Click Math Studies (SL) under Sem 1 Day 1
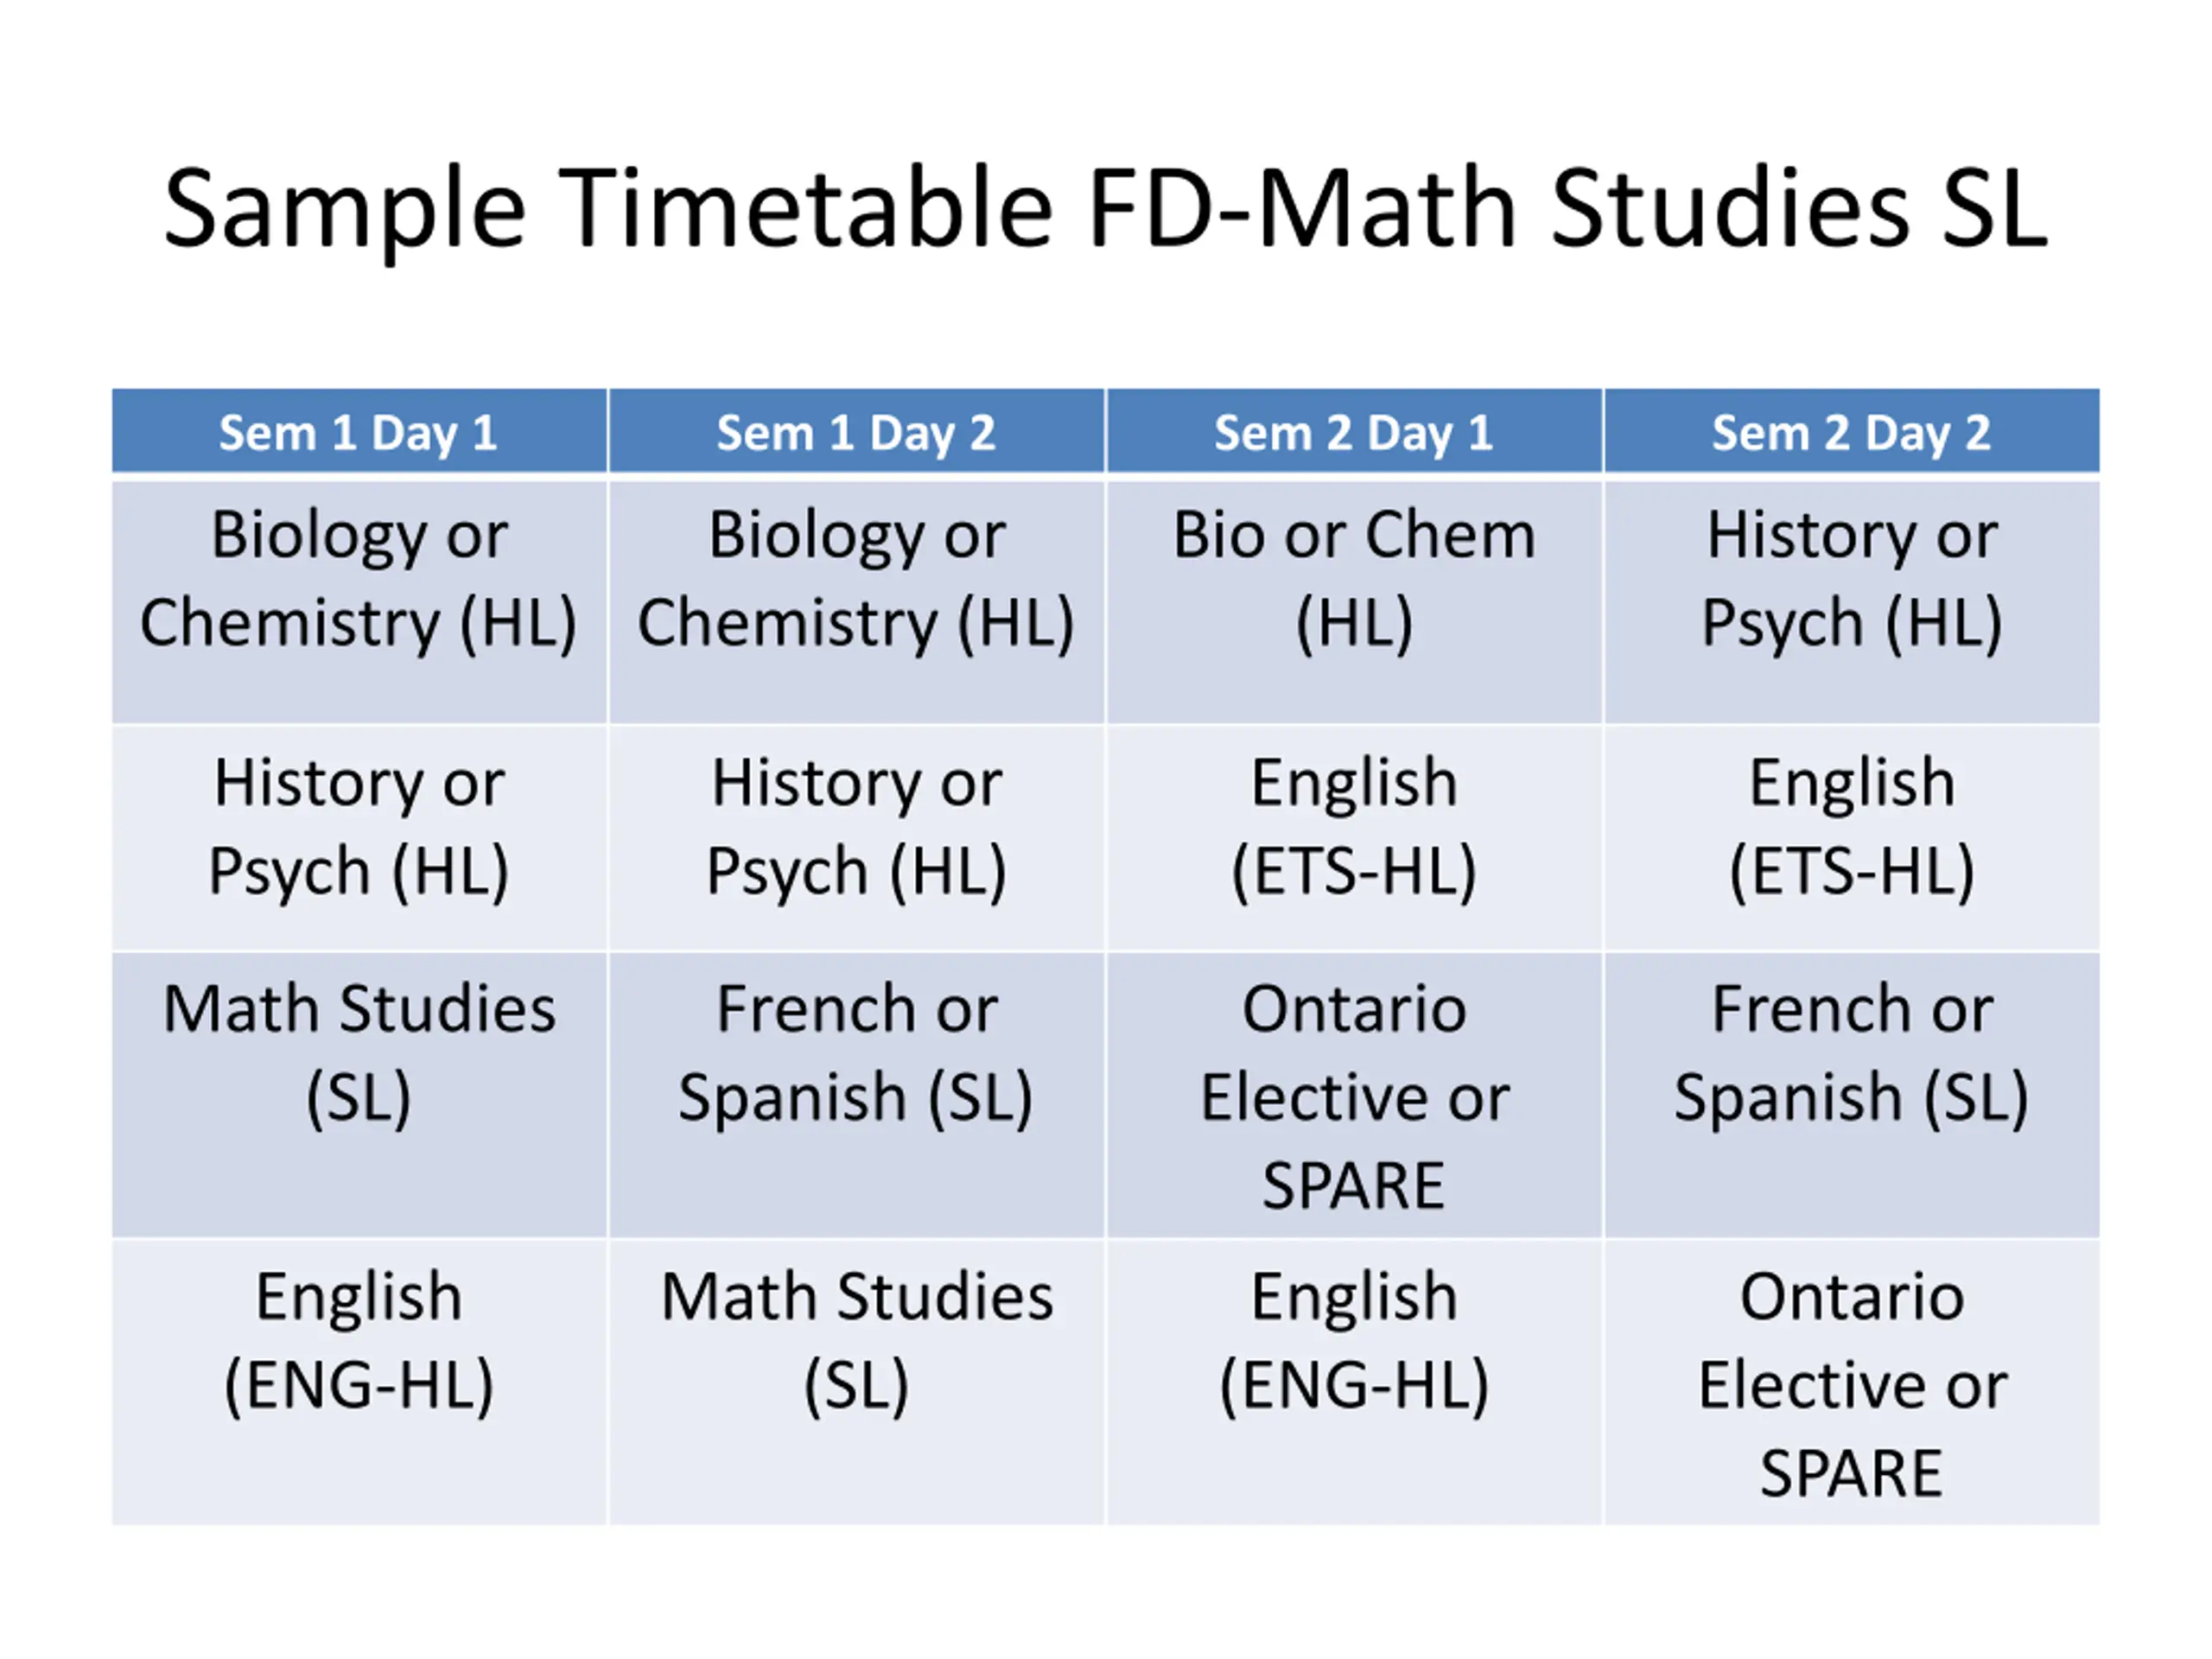 click(359, 1095)
